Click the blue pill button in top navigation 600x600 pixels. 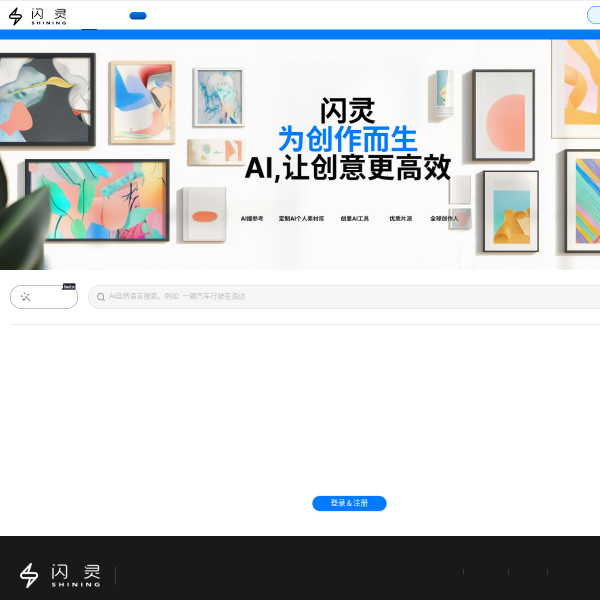point(138,16)
